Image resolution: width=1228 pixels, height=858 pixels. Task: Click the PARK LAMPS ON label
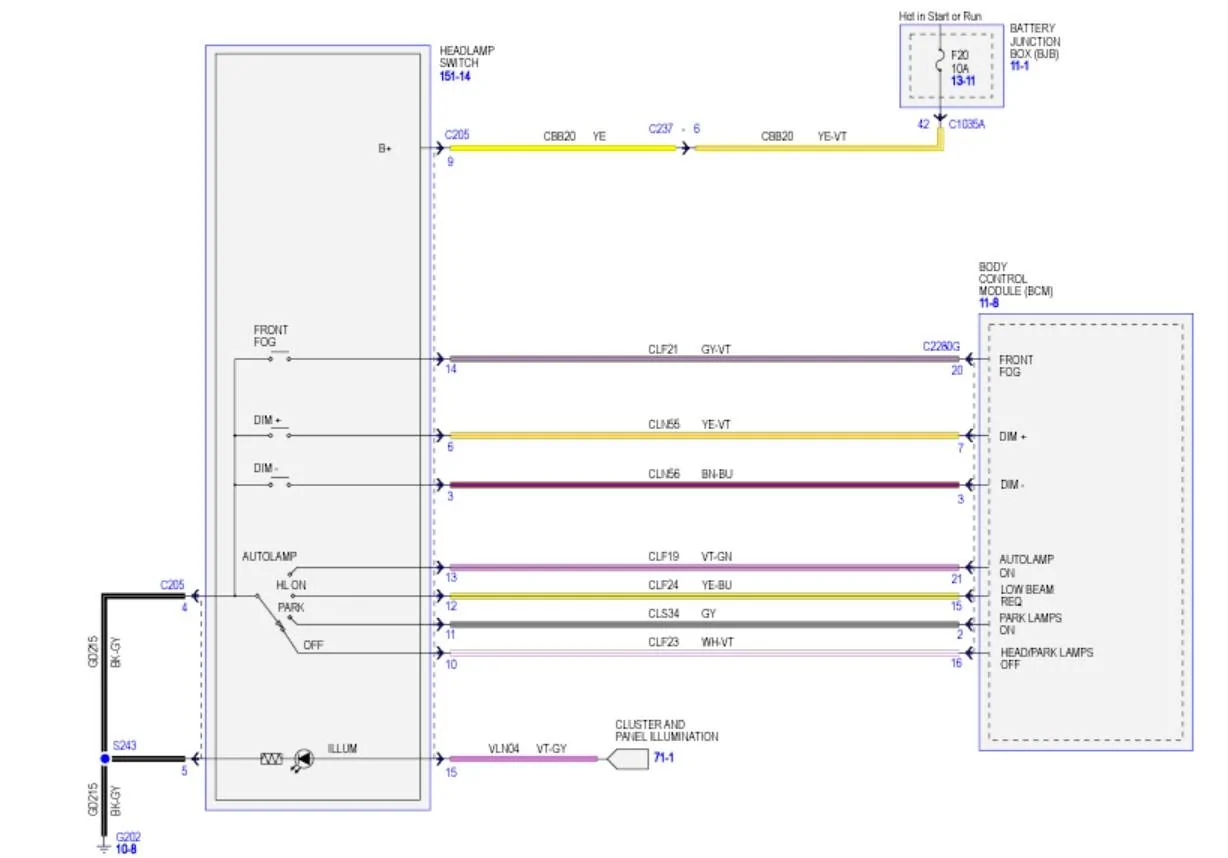pos(1030,624)
